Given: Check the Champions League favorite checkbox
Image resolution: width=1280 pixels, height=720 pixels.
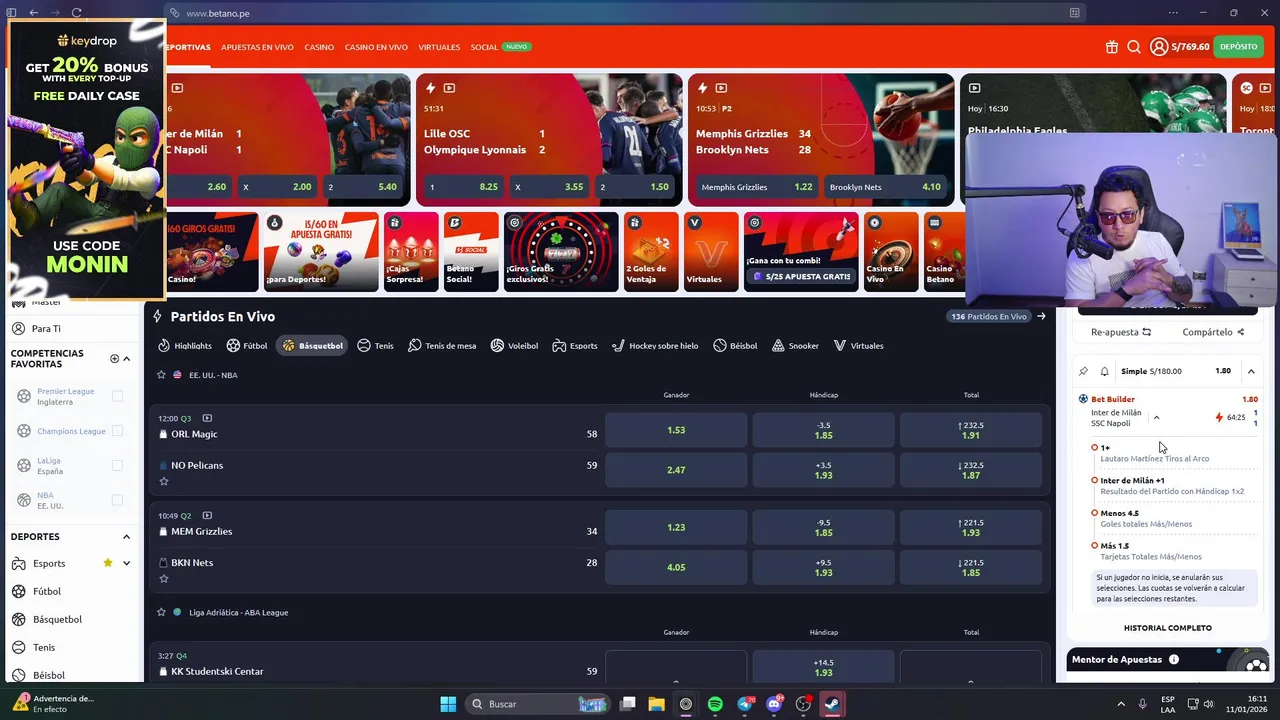Looking at the screenshot, I should pos(117,431).
